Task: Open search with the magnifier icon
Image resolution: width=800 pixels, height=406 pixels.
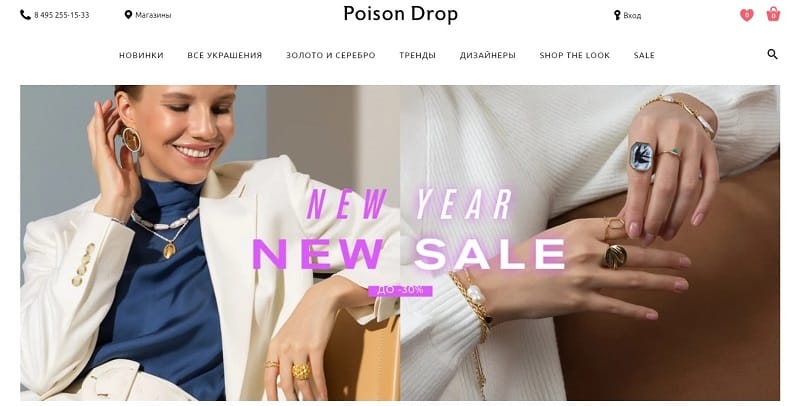Action: coord(772,54)
